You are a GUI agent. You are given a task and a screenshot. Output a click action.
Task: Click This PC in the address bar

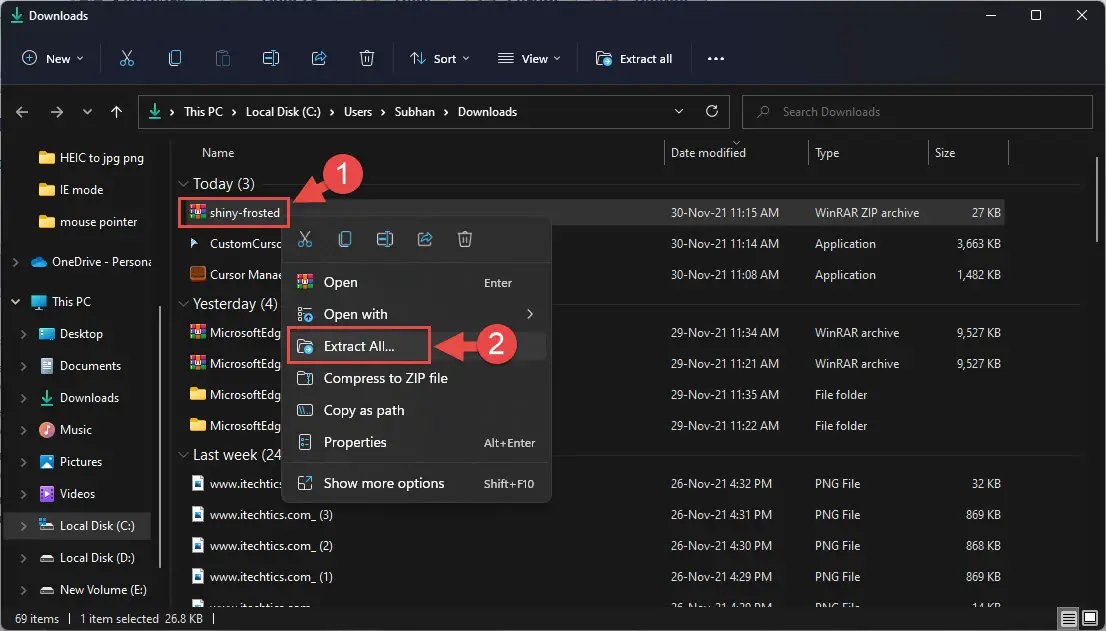click(203, 111)
